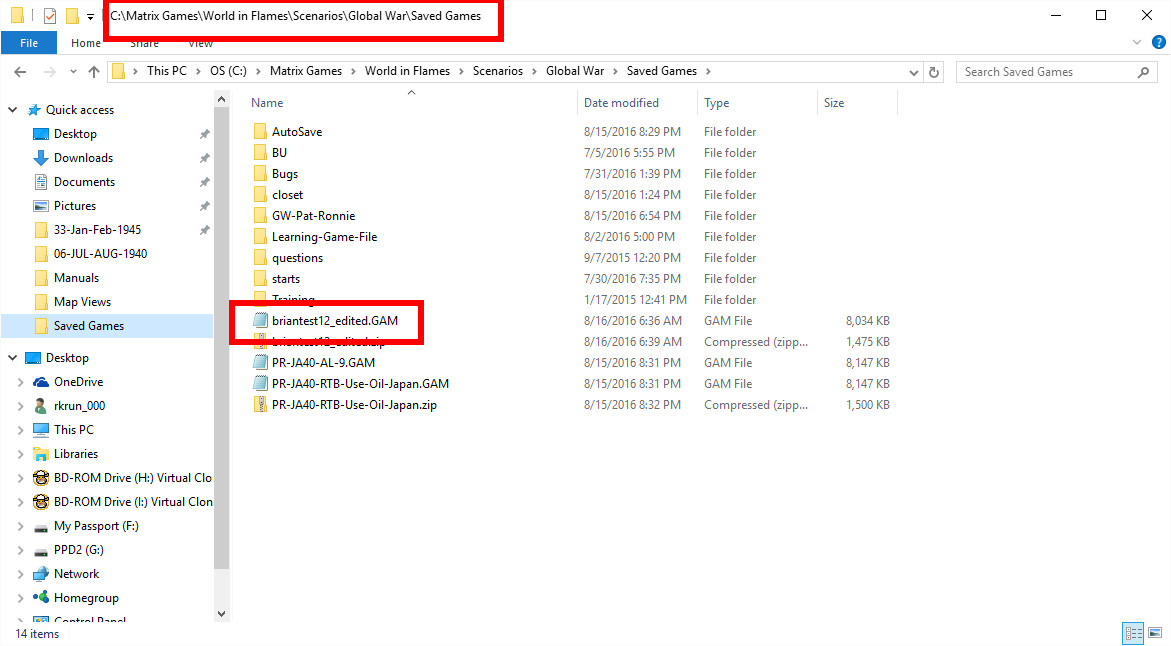The width and height of the screenshot is (1171, 646).
Task: Expand This PC in navigation tree
Action: coord(20,429)
